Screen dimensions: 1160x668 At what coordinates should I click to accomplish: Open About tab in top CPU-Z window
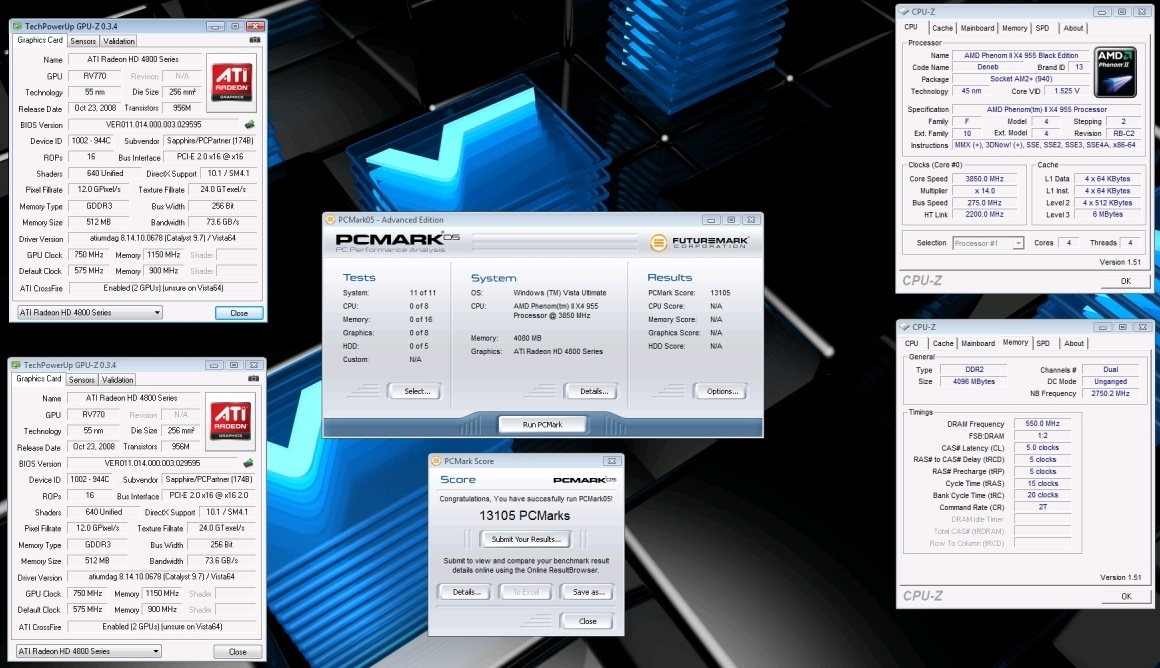pyautogui.click(x=1073, y=28)
